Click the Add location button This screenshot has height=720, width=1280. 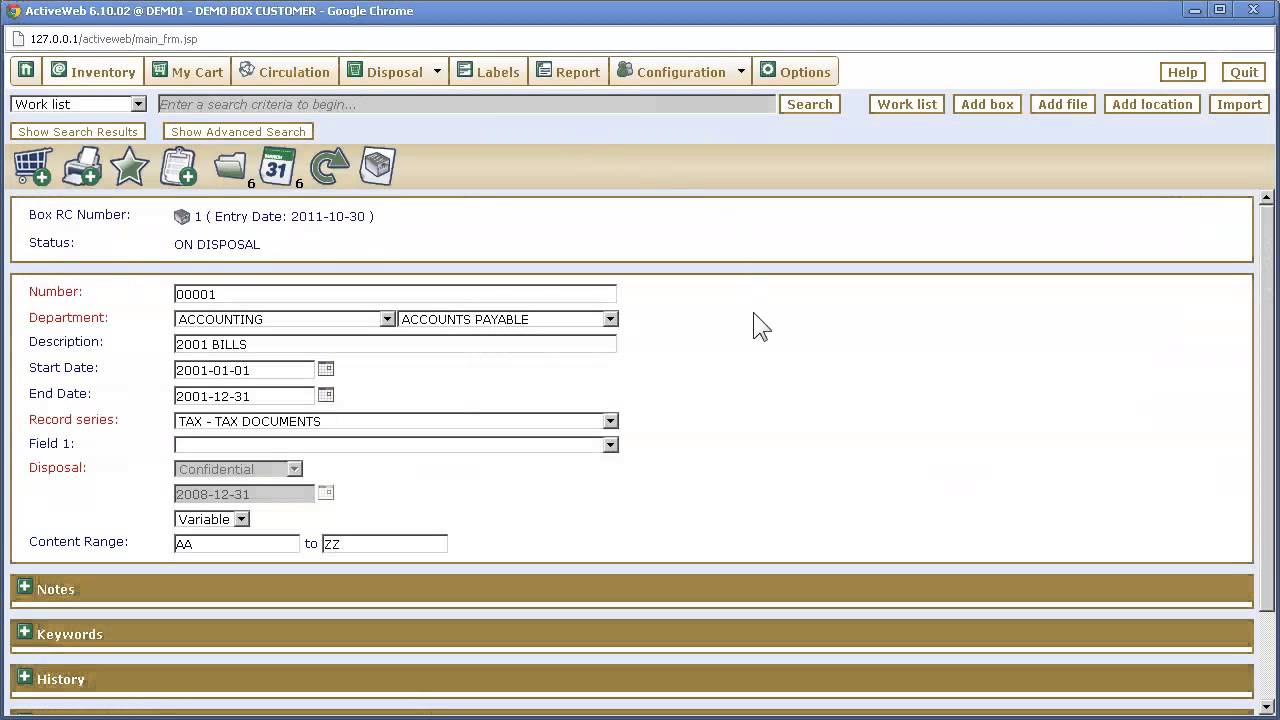pos(1152,104)
